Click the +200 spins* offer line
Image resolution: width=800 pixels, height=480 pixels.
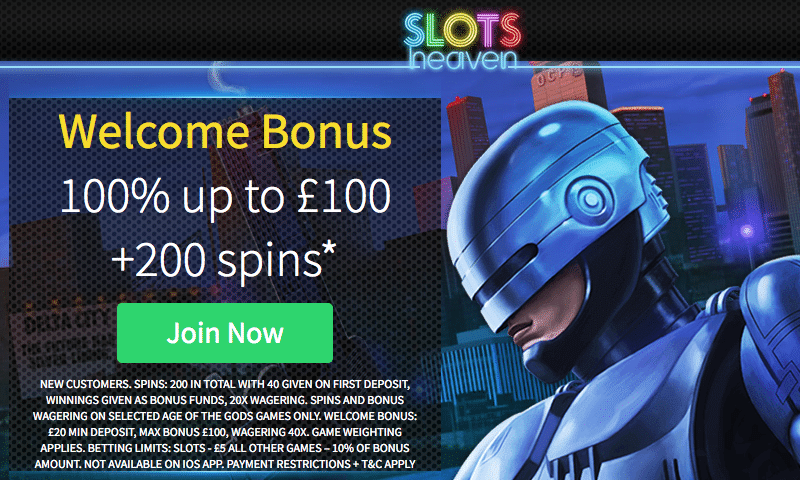(224, 260)
